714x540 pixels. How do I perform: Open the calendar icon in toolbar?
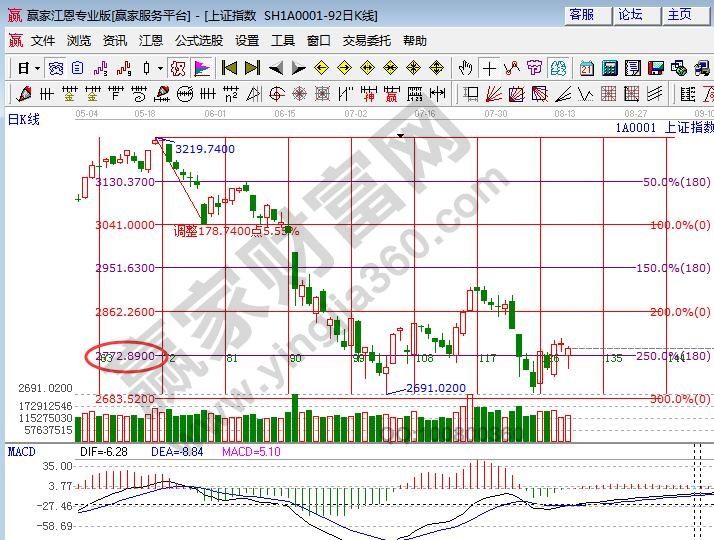585,68
